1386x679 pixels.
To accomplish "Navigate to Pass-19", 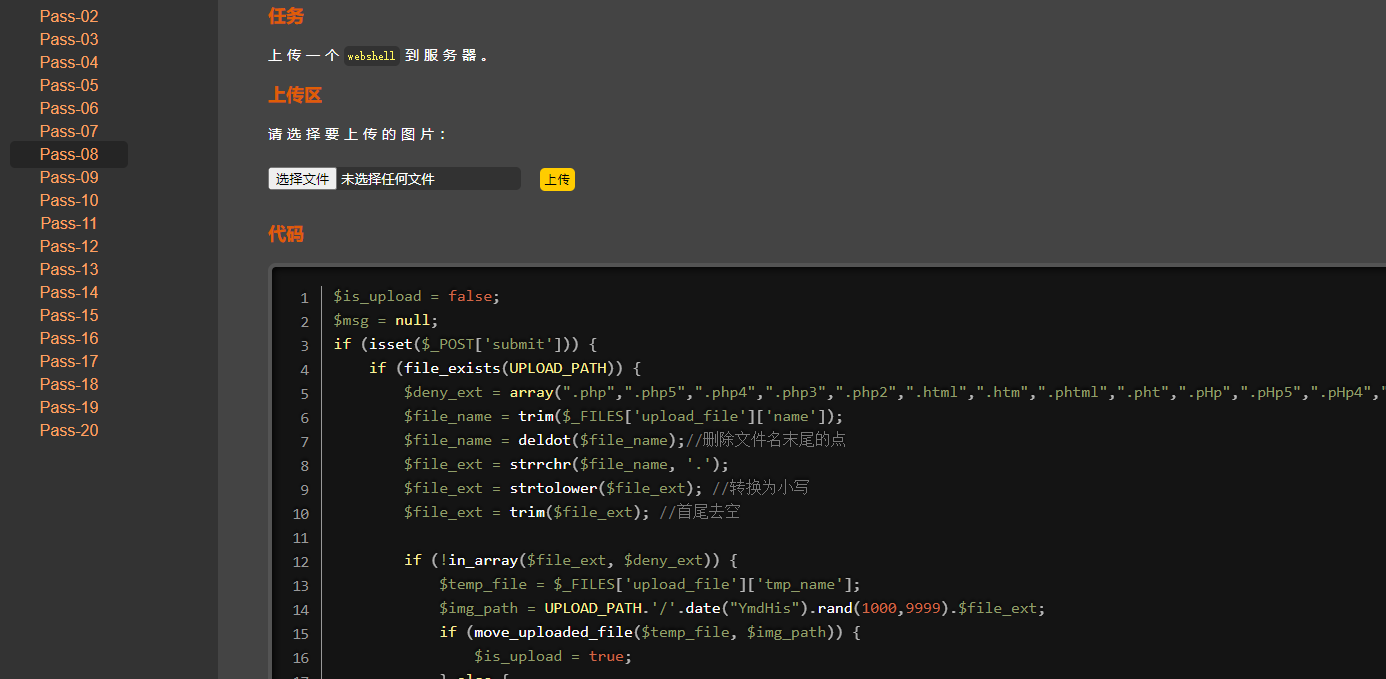I will coord(69,407).
